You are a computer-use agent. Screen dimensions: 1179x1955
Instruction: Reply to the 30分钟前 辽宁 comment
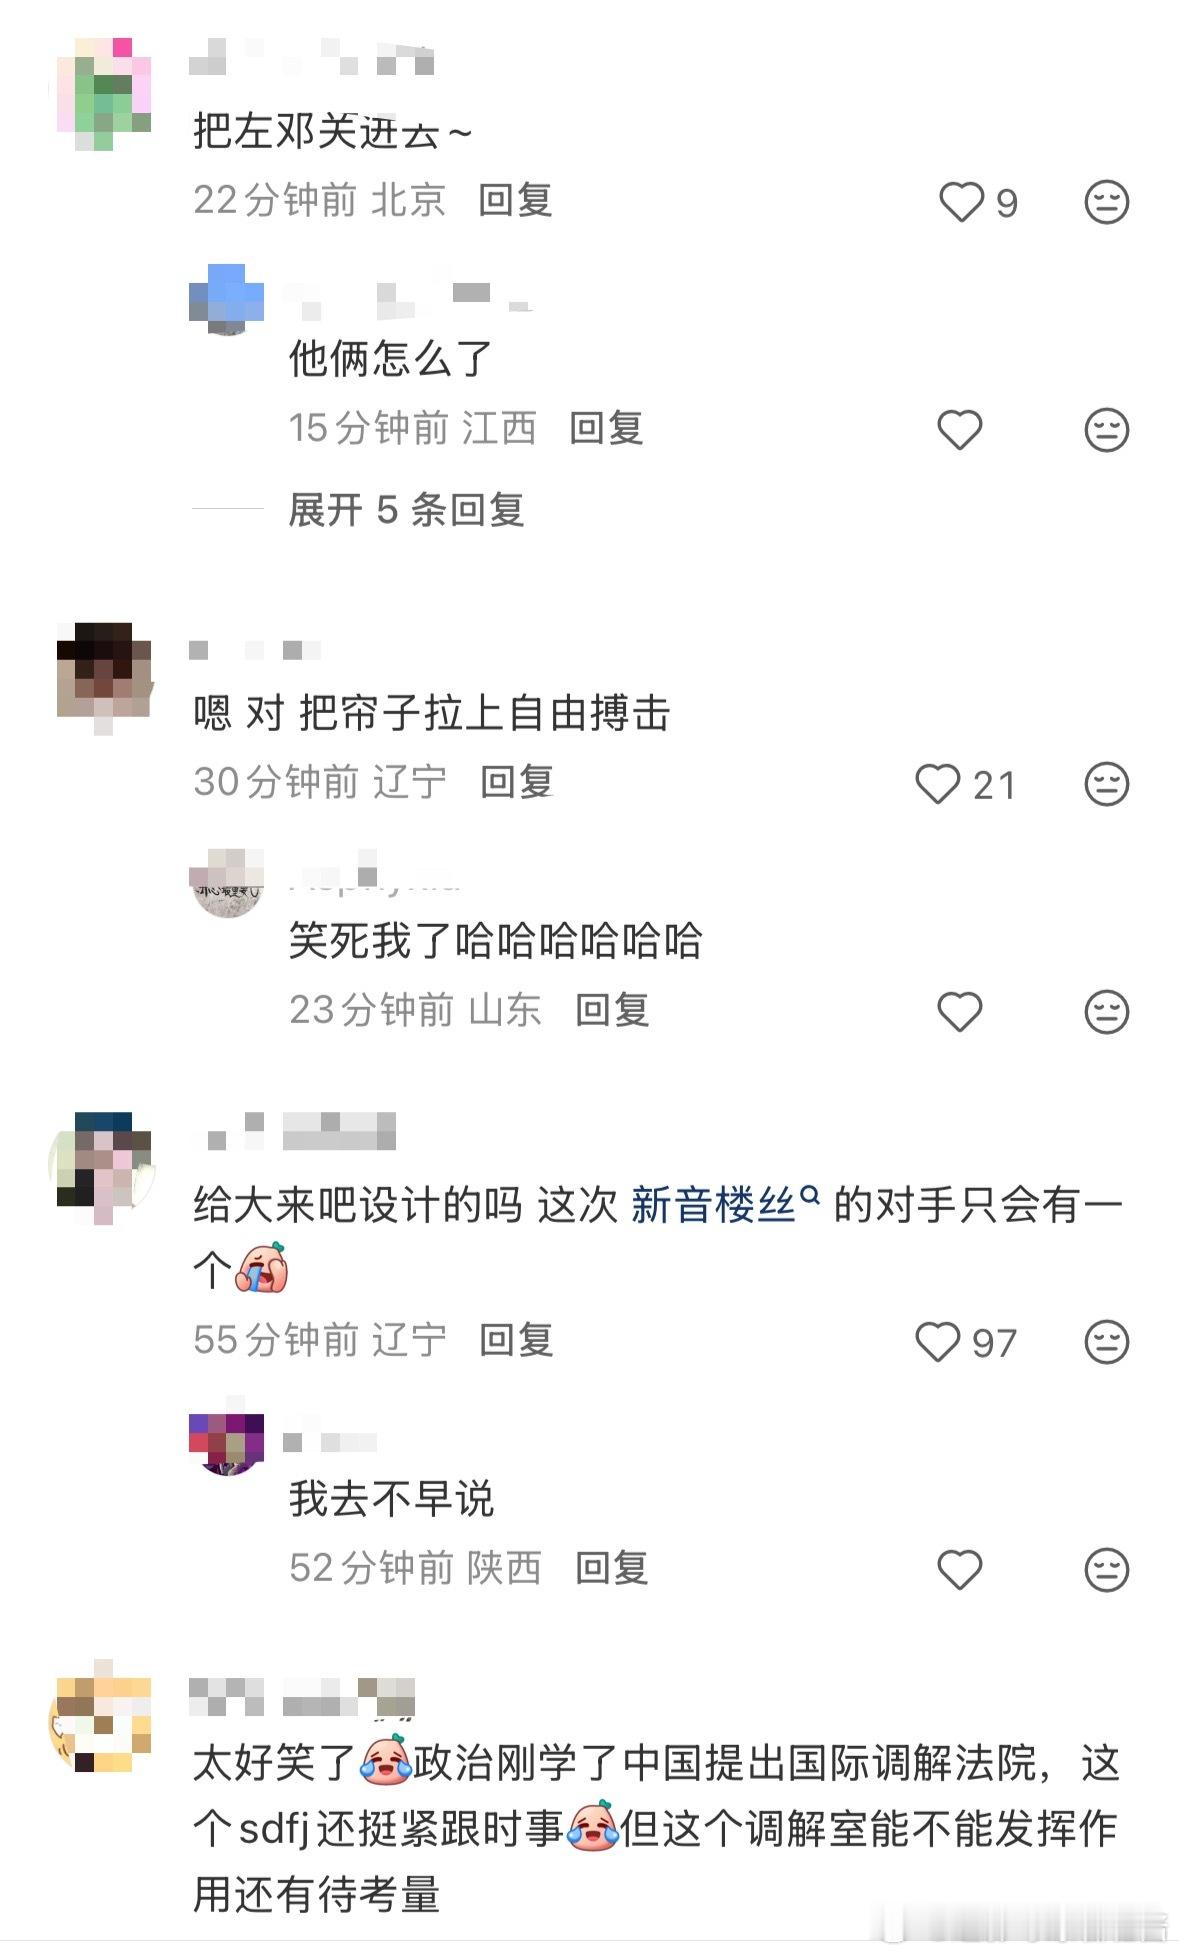[516, 782]
